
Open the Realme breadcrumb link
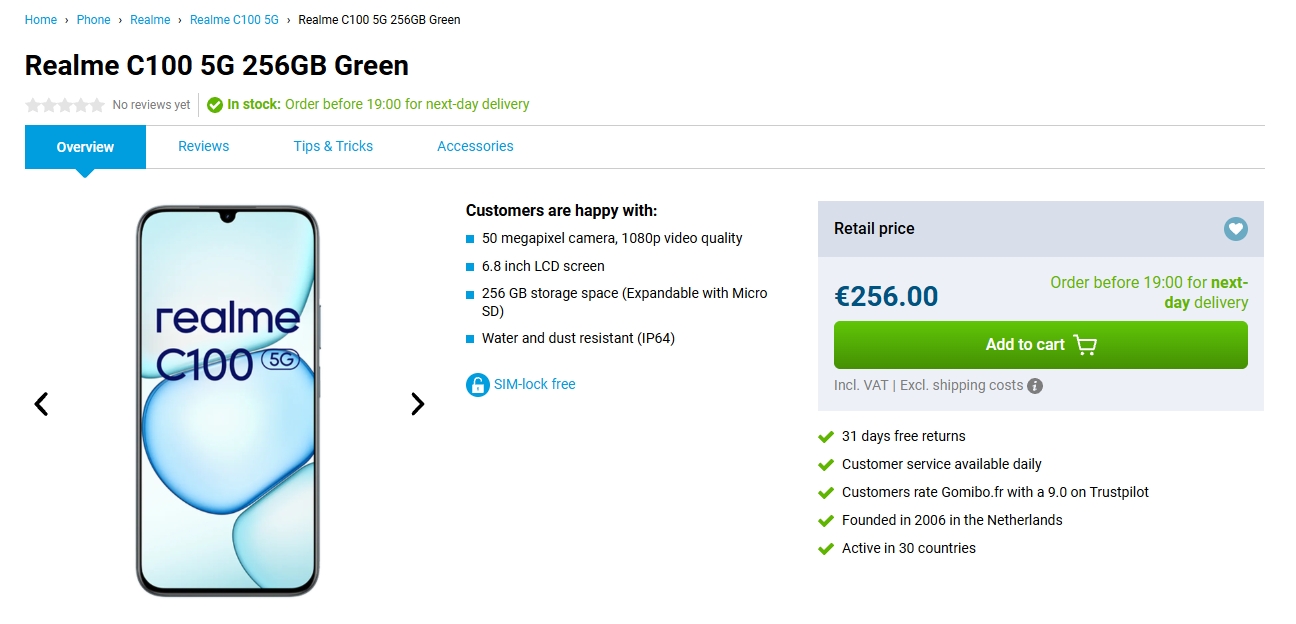(x=150, y=20)
